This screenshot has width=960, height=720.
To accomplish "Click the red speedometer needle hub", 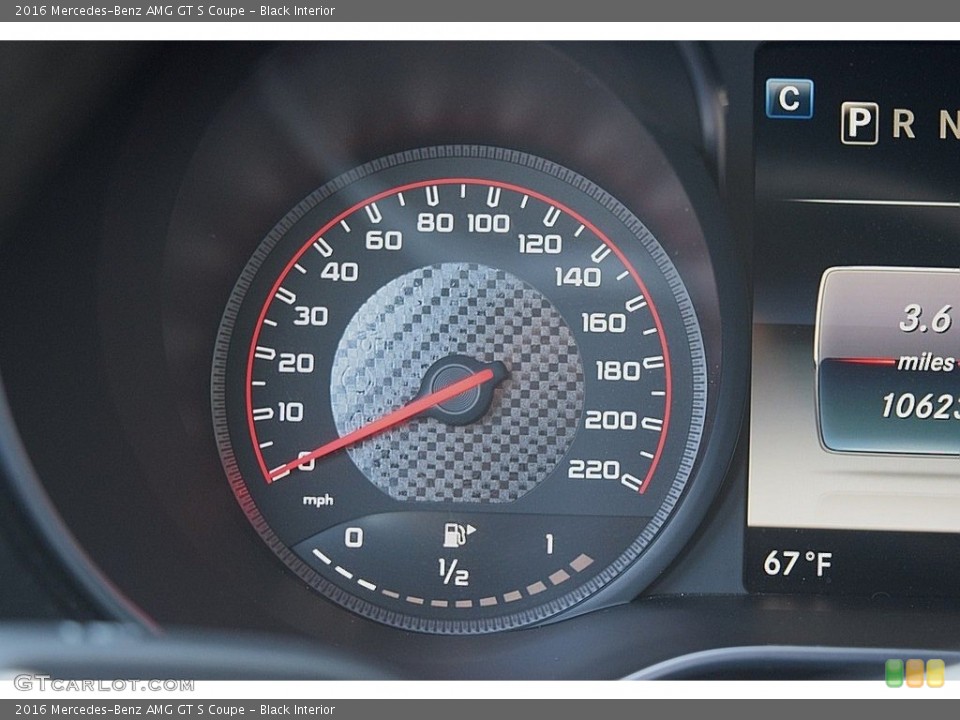I will [456, 388].
